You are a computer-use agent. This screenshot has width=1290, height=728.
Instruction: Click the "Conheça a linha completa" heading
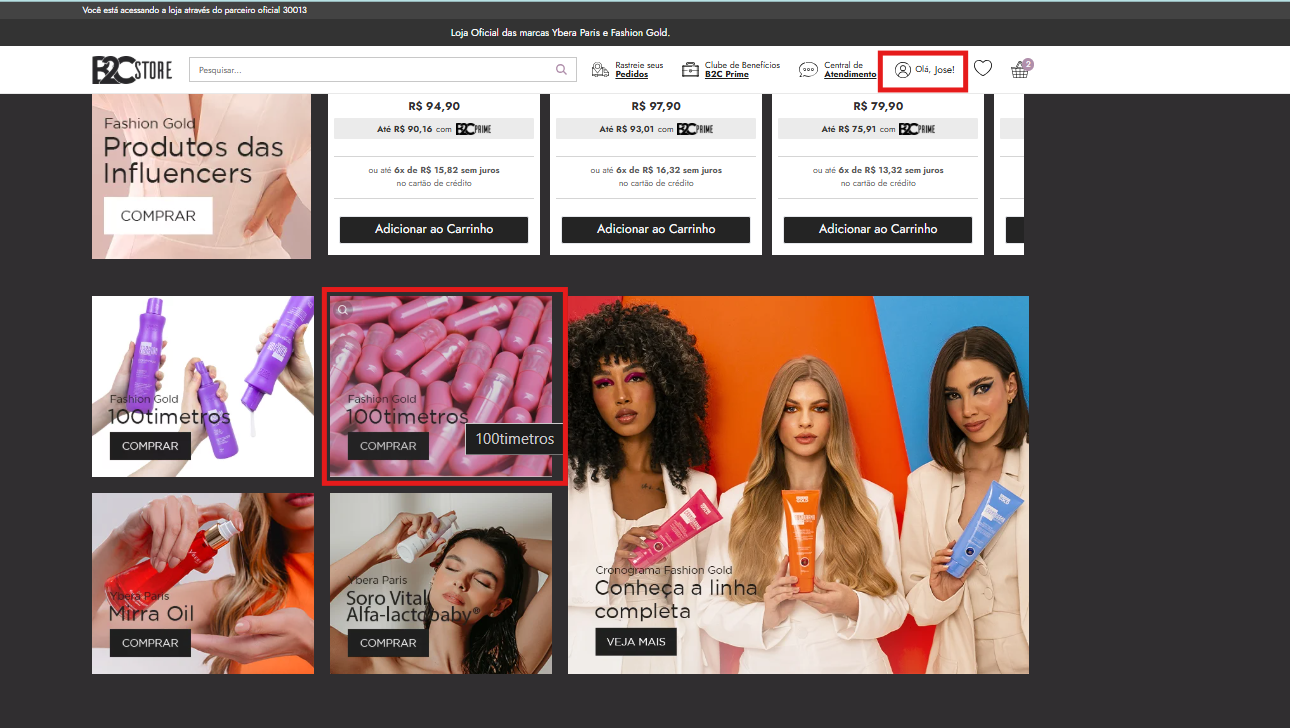(676, 599)
